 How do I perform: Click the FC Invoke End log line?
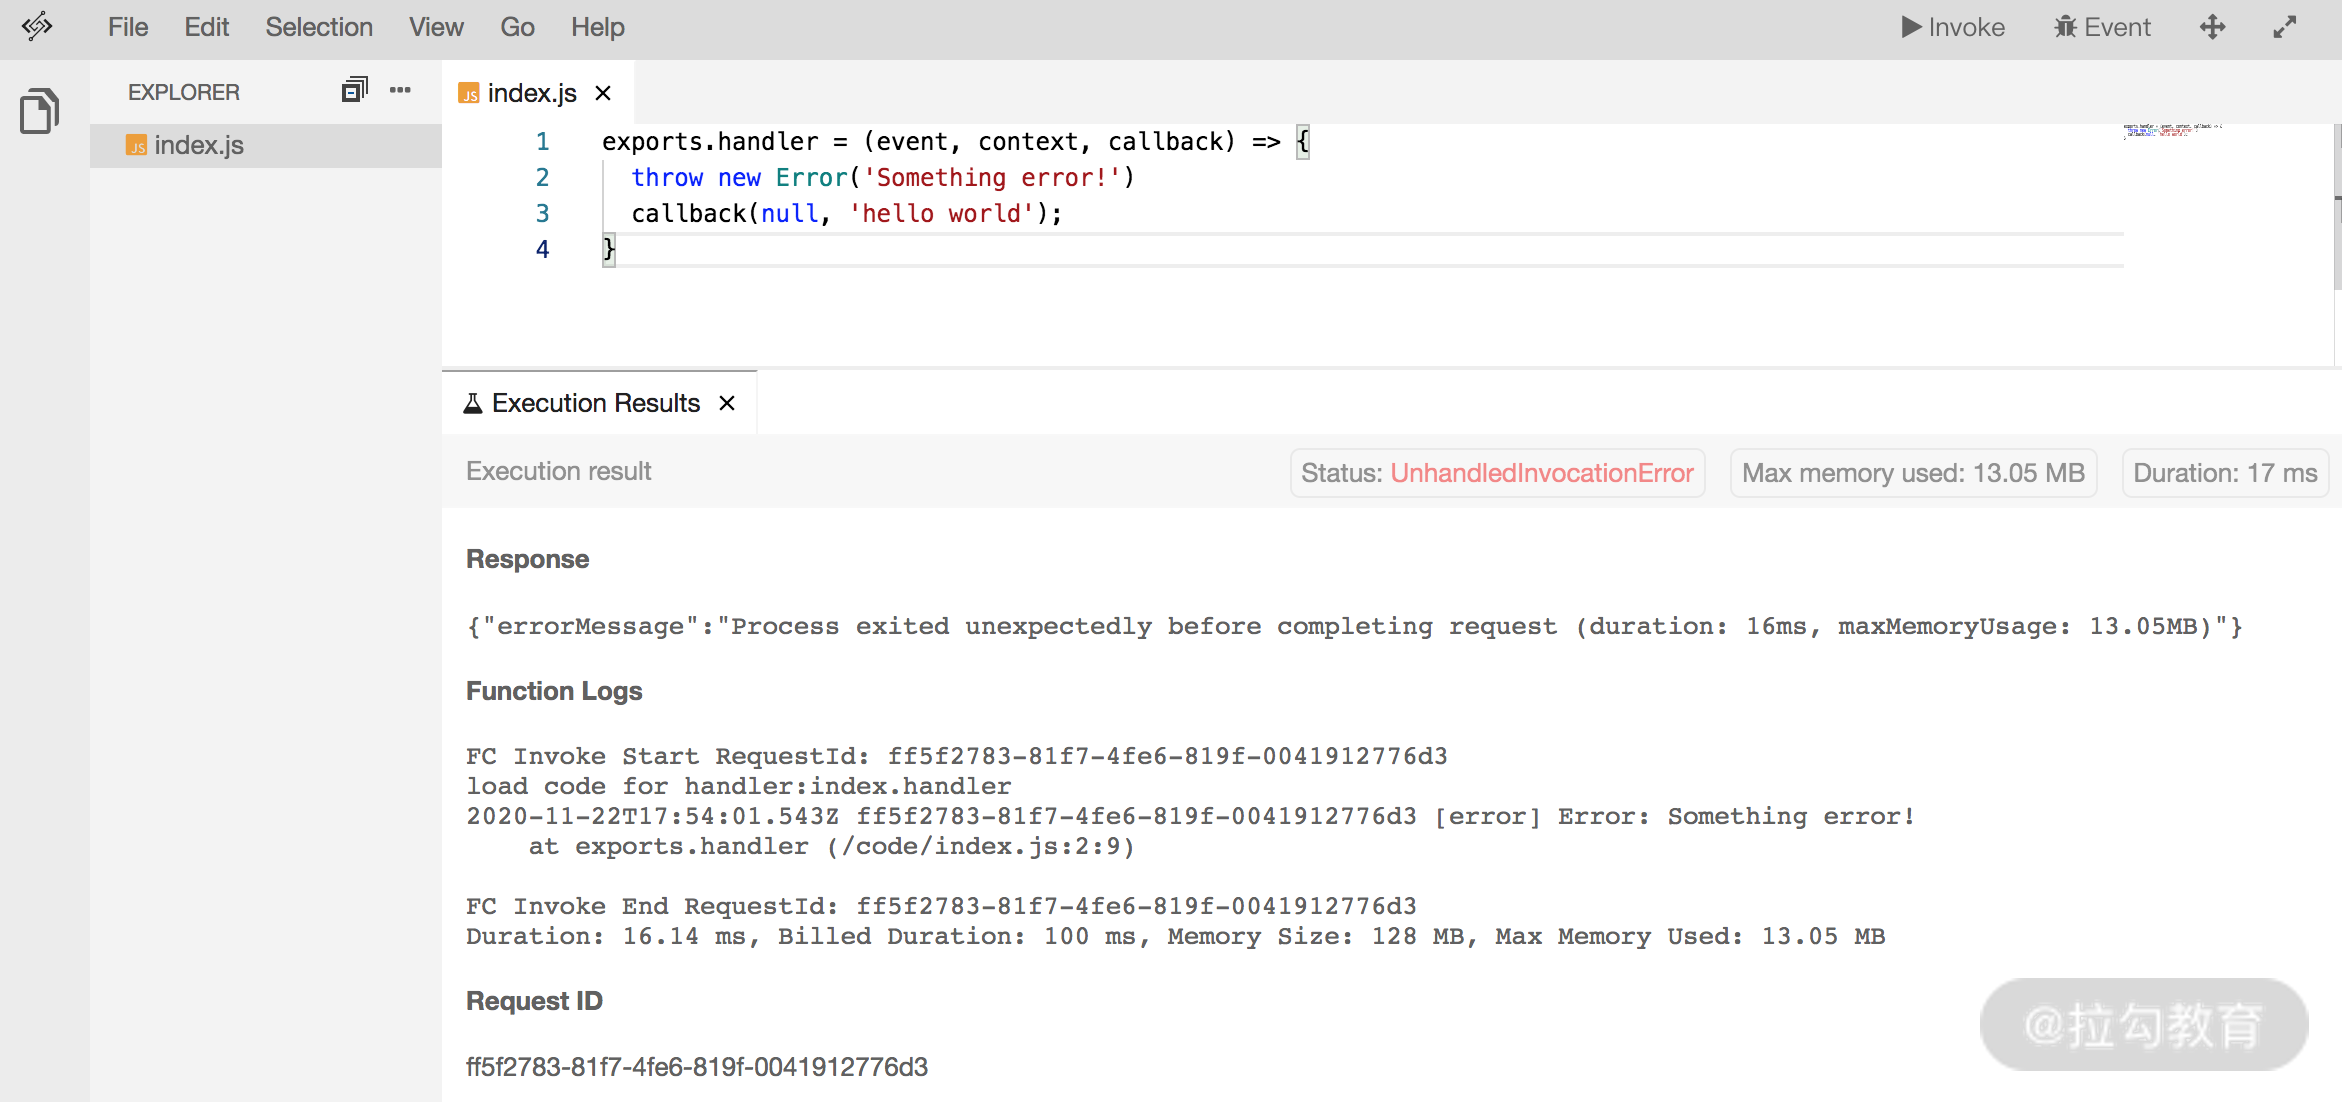tap(941, 906)
